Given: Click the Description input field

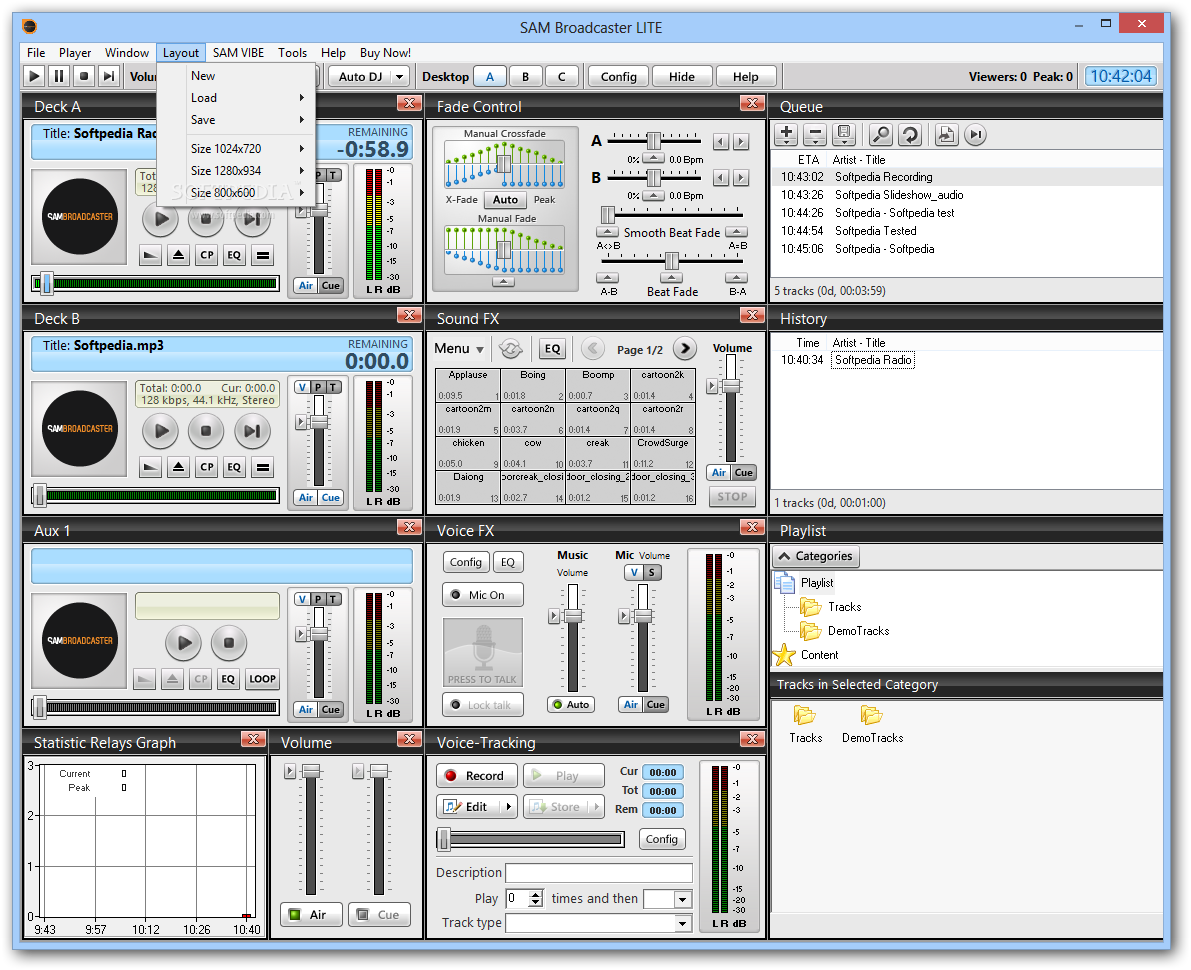Looking at the screenshot, I should [x=599, y=873].
